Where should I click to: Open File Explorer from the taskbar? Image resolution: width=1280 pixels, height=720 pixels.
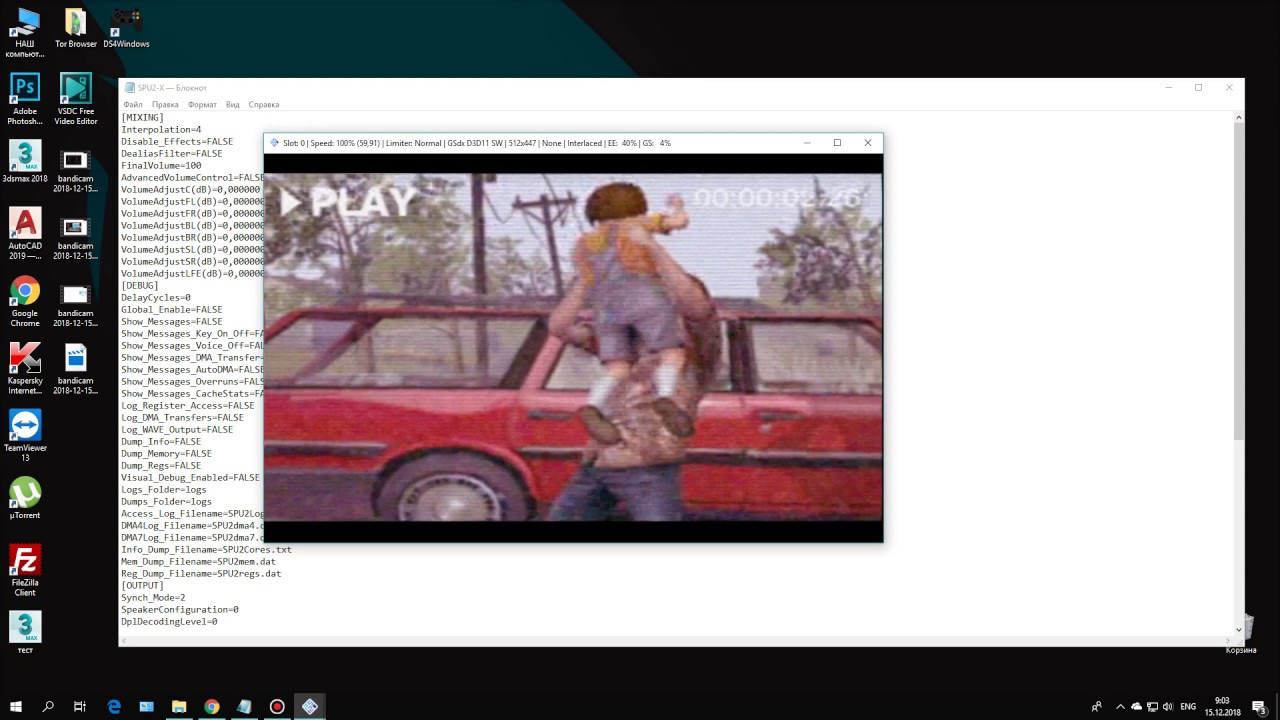179,706
